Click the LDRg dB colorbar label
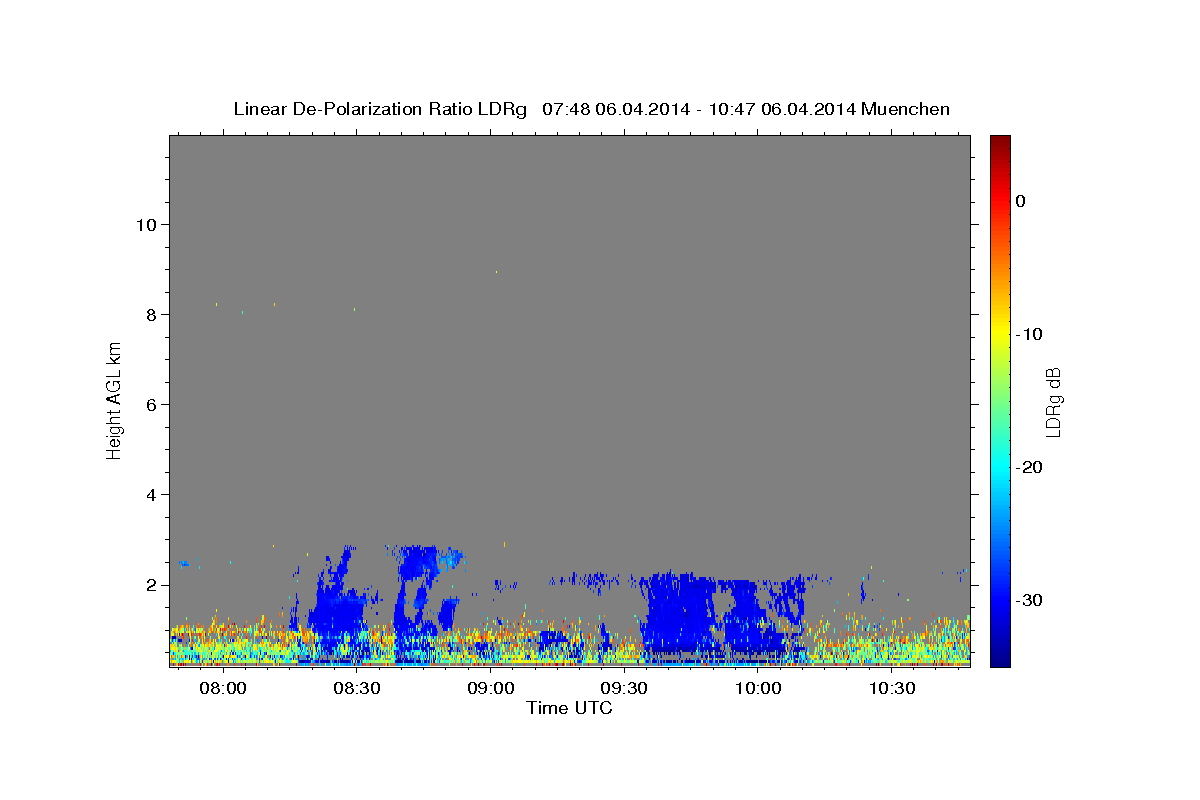The width and height of the screenshot is (1200, 800). pyautogui.click(x=1053, y=401)
